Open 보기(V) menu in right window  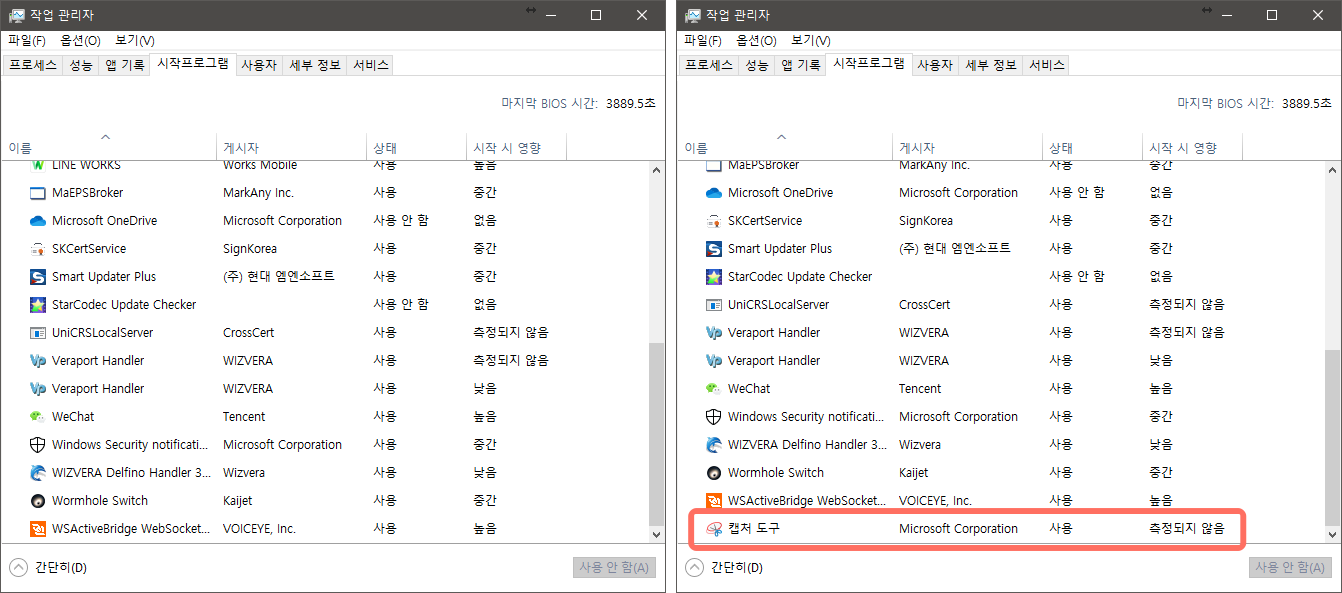[811, 41]
